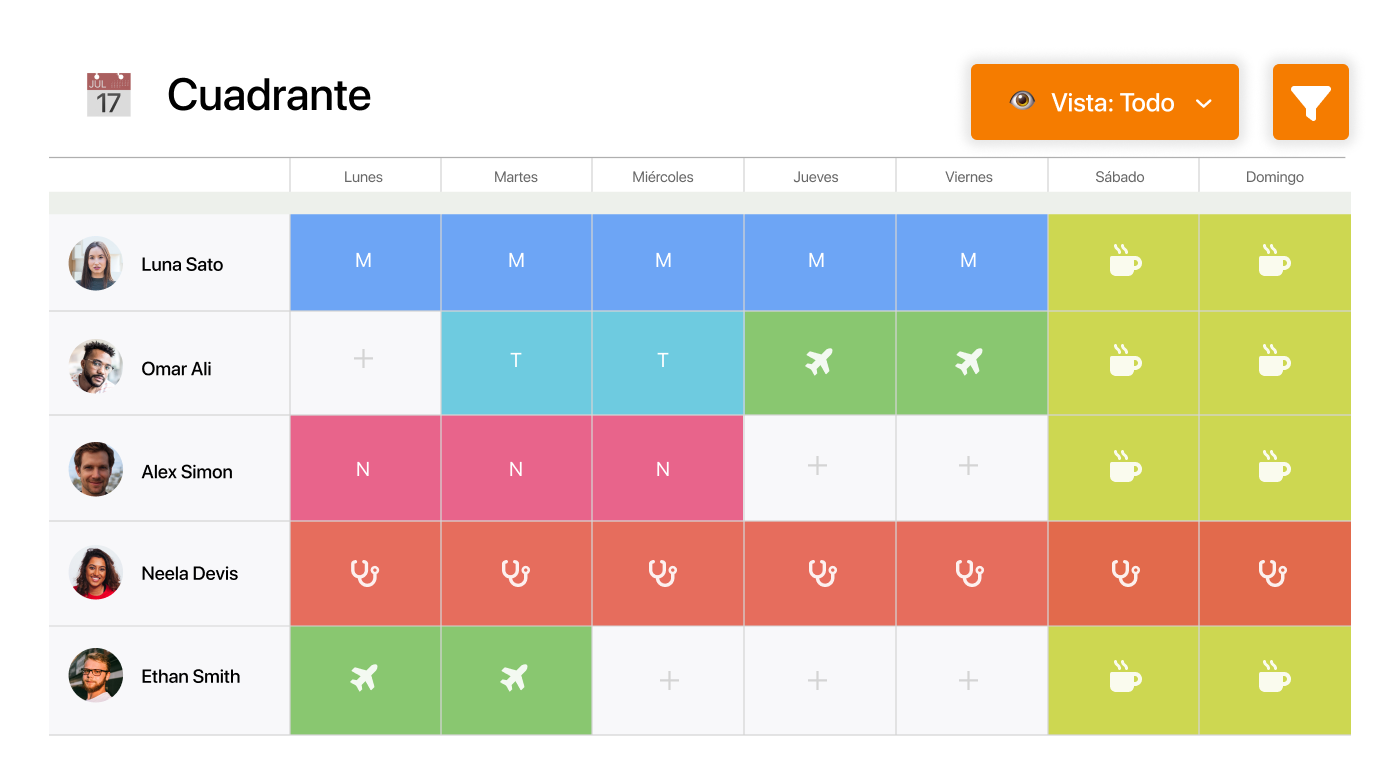Screen dimensions: 1400x772
Task: Click the calendar icon beside Cuadrante
Action: pos(108,95)
